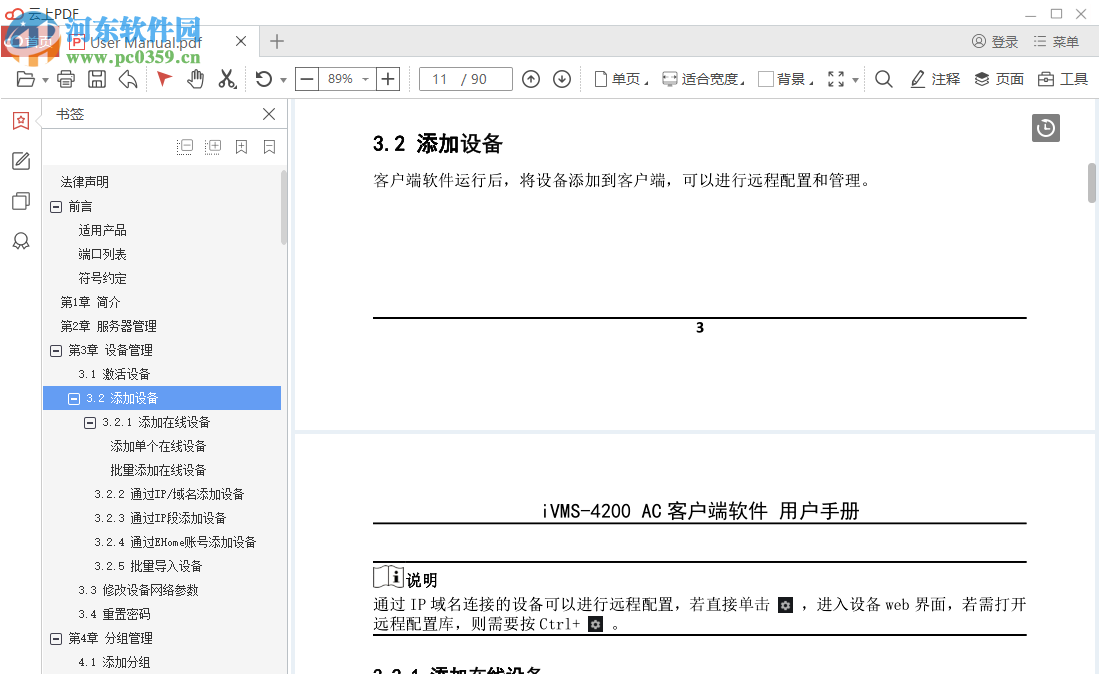Open the 工具 toolbox
The width and height of the screenshot is (1100, 676).
click(x=1061, y=78)
